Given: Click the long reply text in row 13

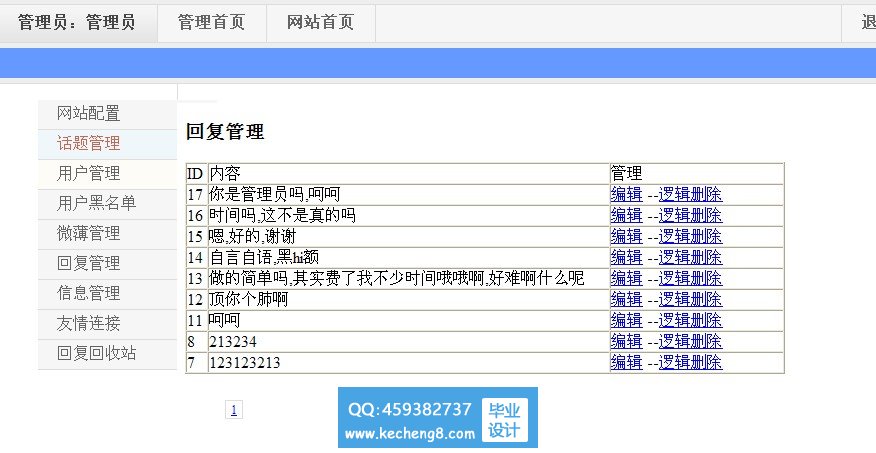Looking at the screenshot, I should tap(397, 278).
